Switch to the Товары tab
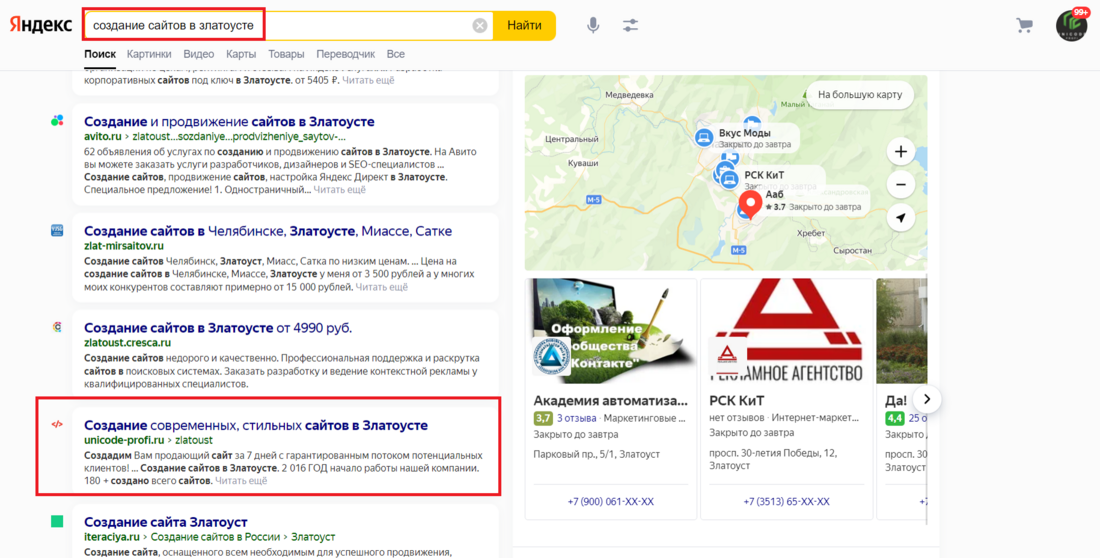 (x=286, y=54)
